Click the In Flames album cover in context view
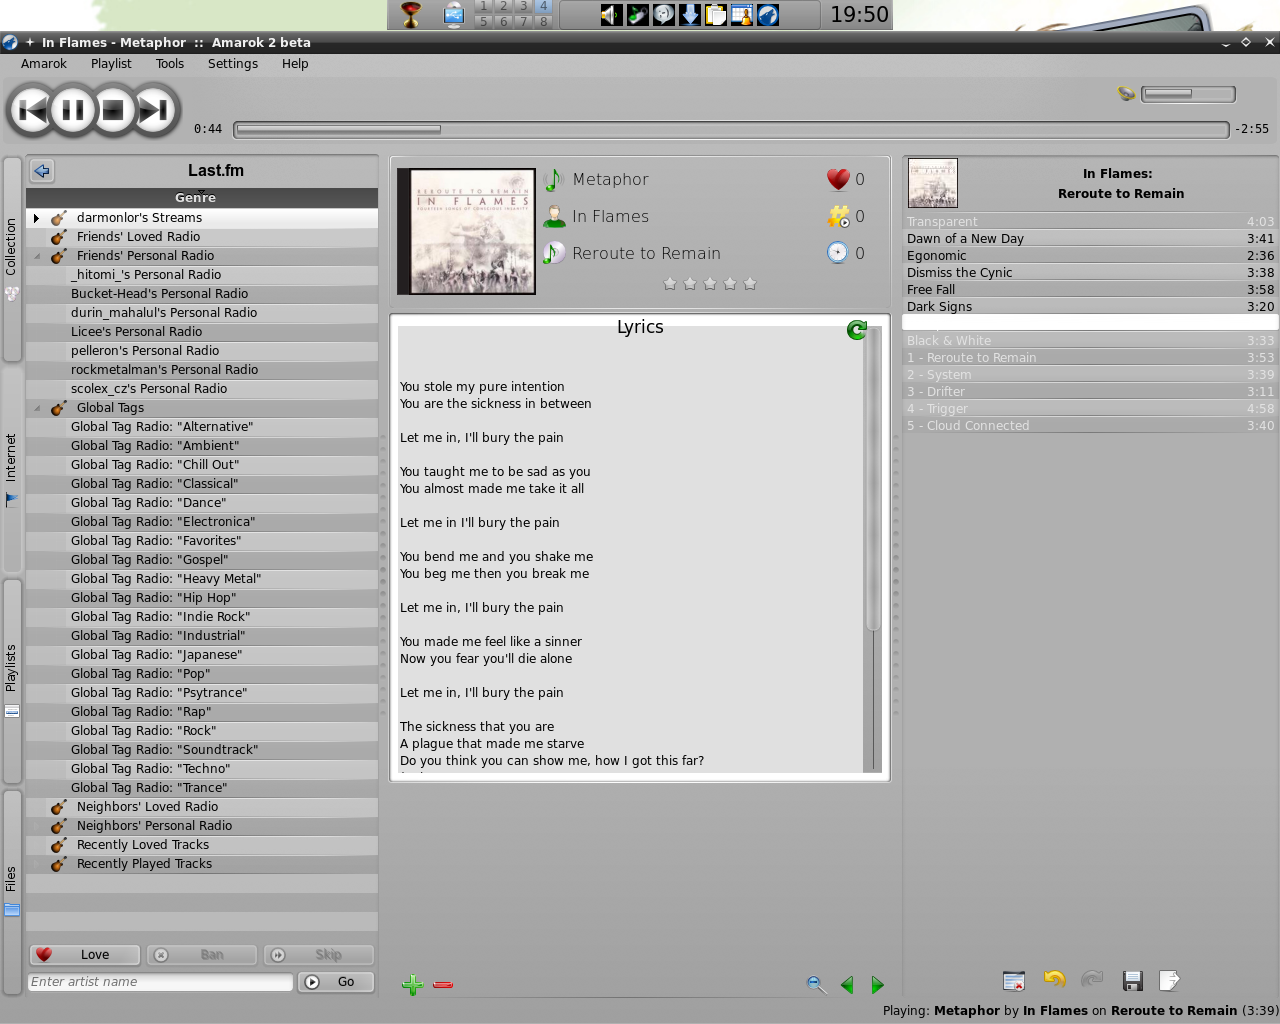The image size is (1280, 1024). (x=466, y=231)
